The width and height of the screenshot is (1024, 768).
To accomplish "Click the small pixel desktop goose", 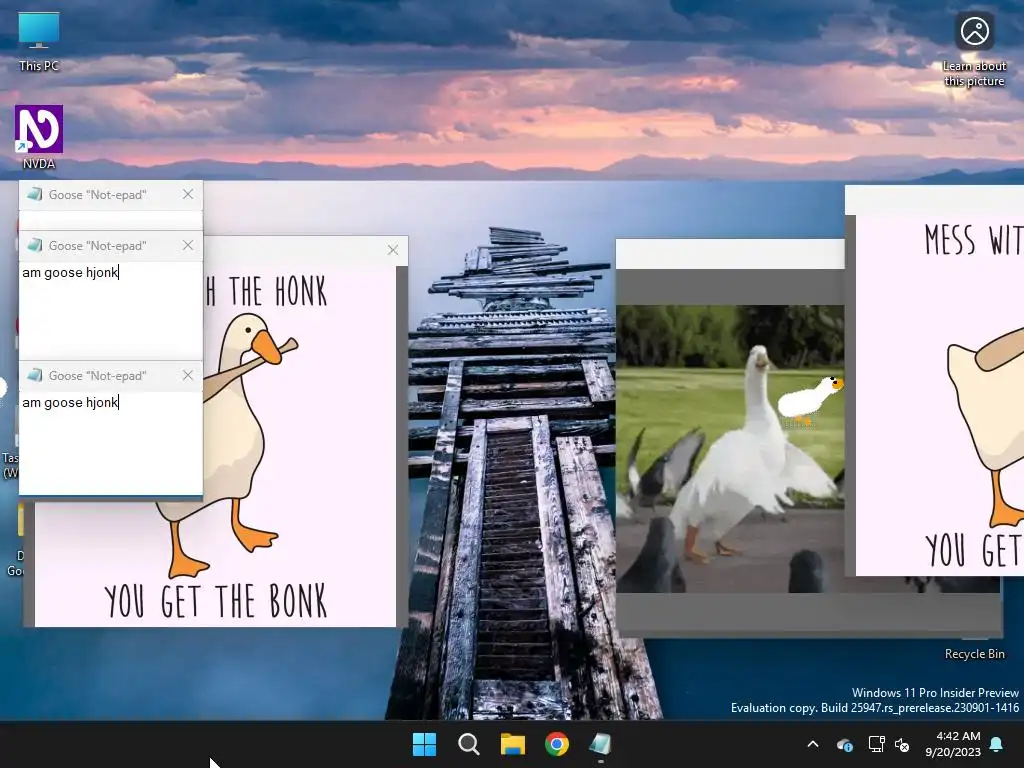I will tap(810, 400).
